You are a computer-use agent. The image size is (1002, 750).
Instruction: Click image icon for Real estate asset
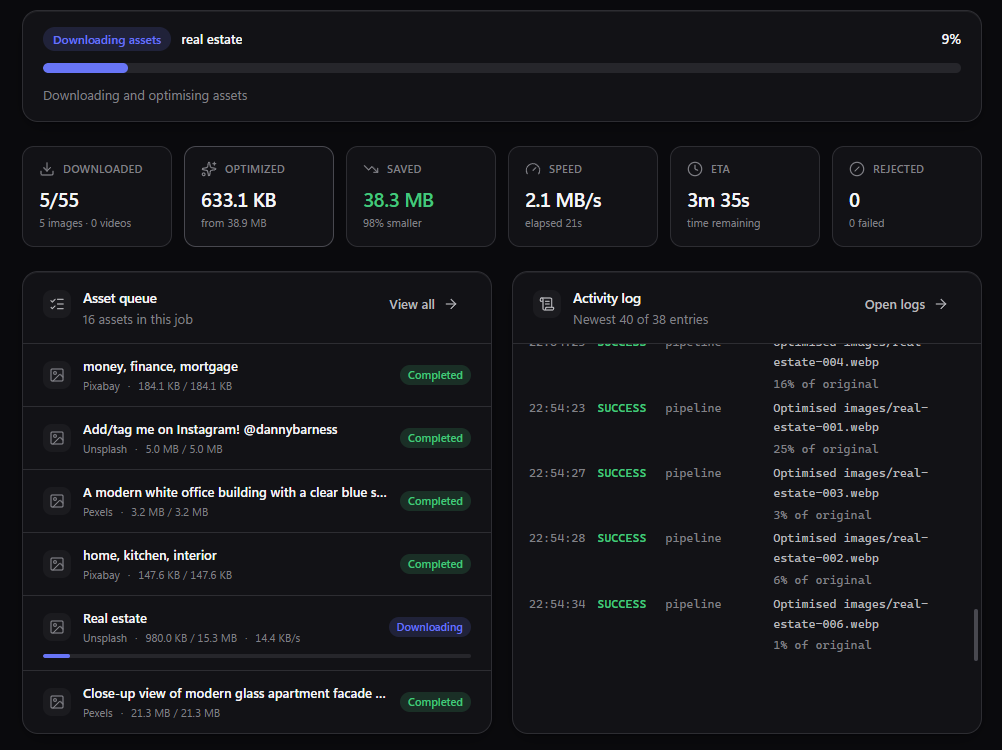click(57, 627)
